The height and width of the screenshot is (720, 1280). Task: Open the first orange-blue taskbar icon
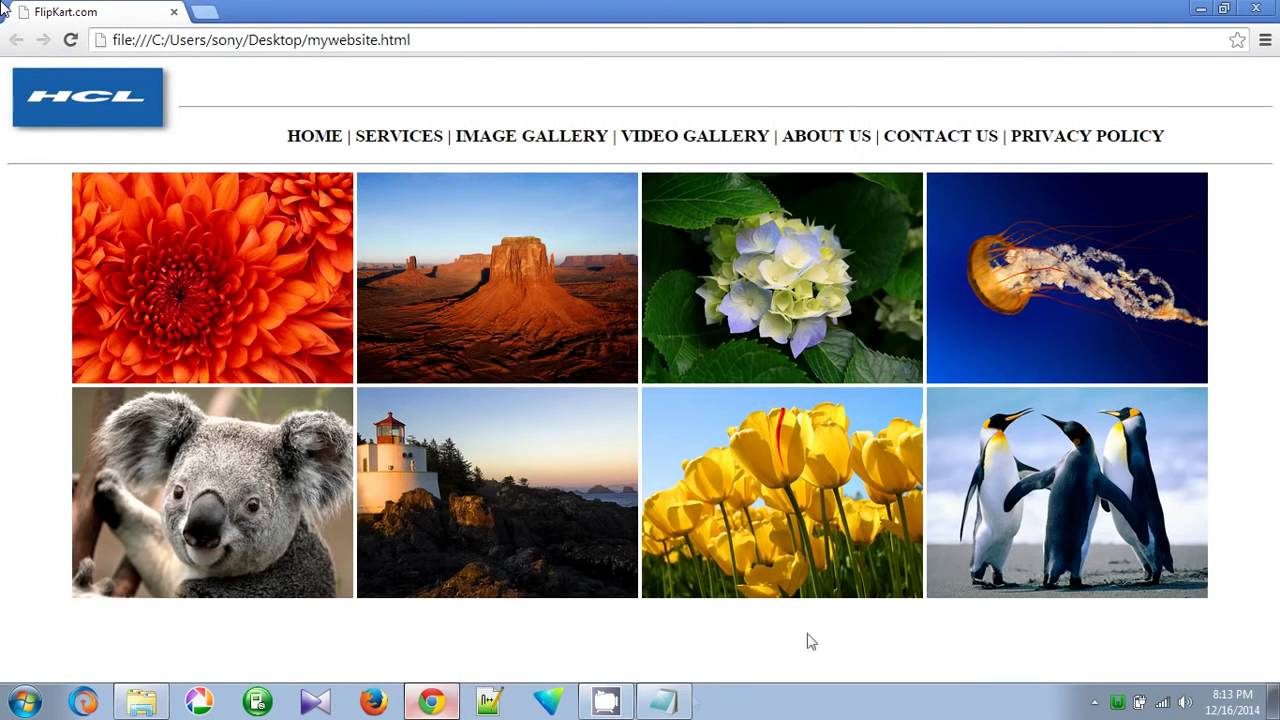(x=83, y=702)
